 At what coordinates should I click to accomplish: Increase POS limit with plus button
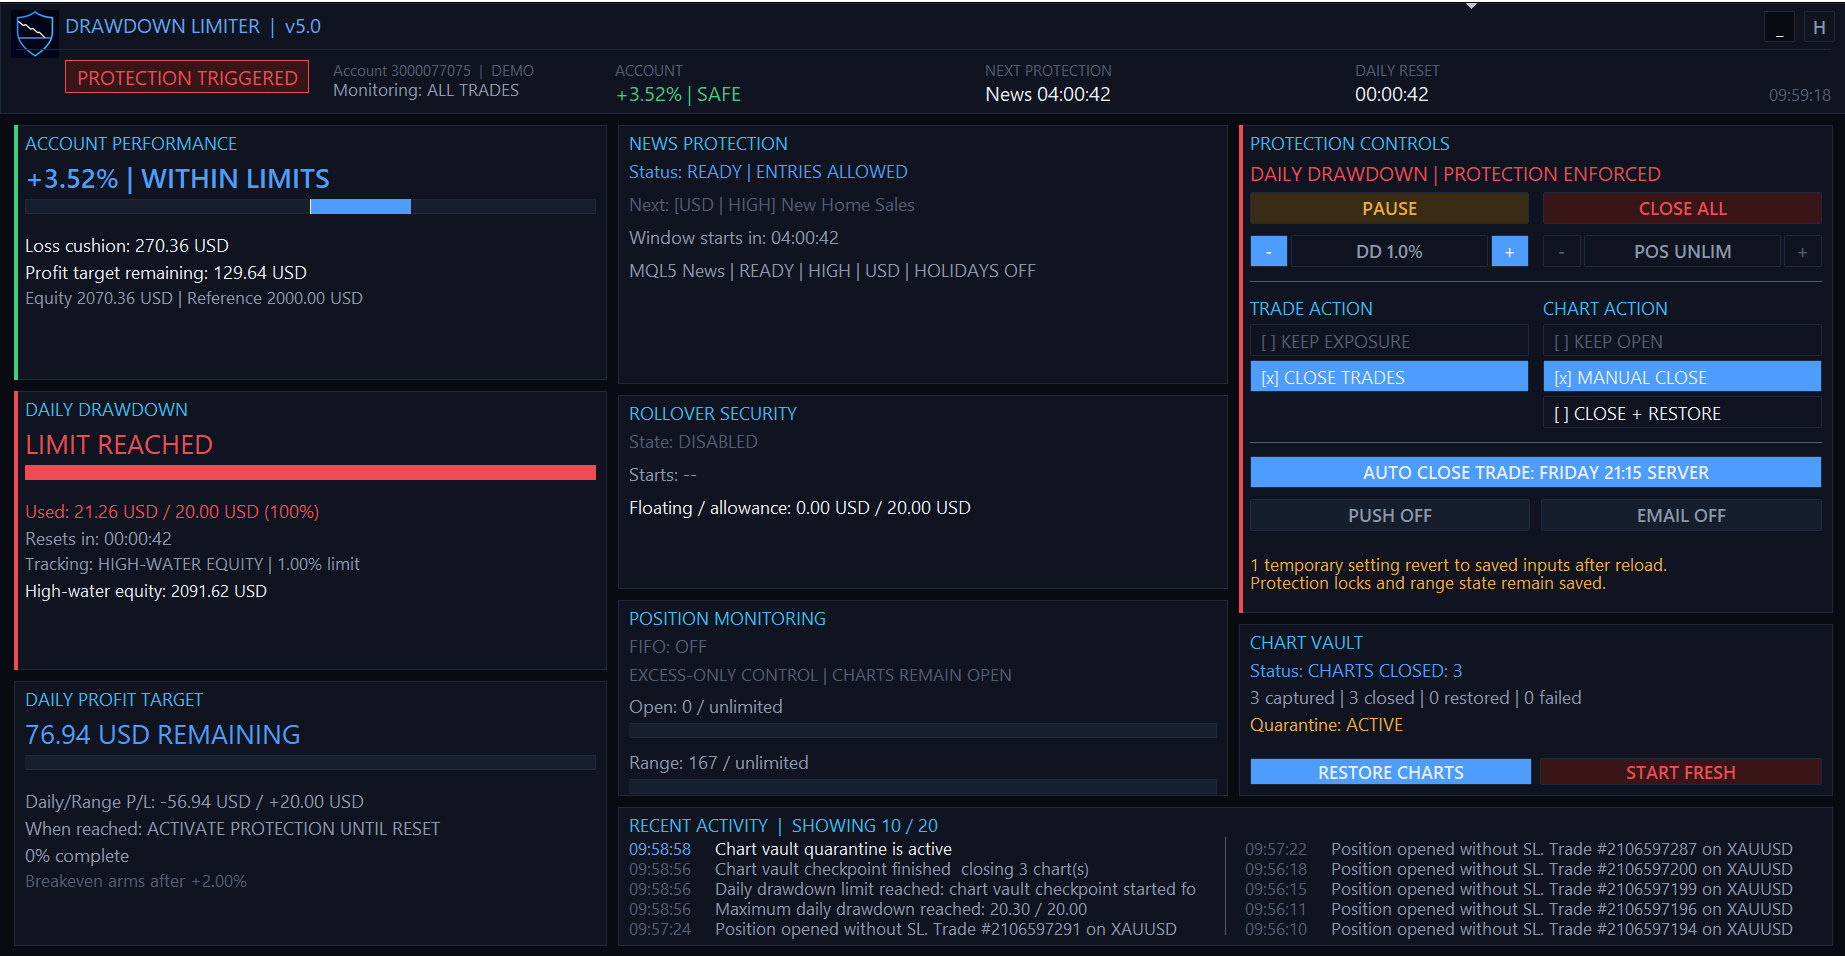[1803, 252]
